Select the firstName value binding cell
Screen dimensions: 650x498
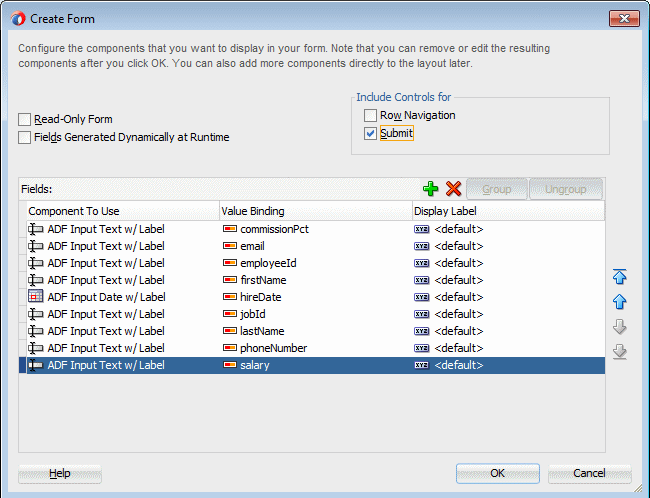315,280
